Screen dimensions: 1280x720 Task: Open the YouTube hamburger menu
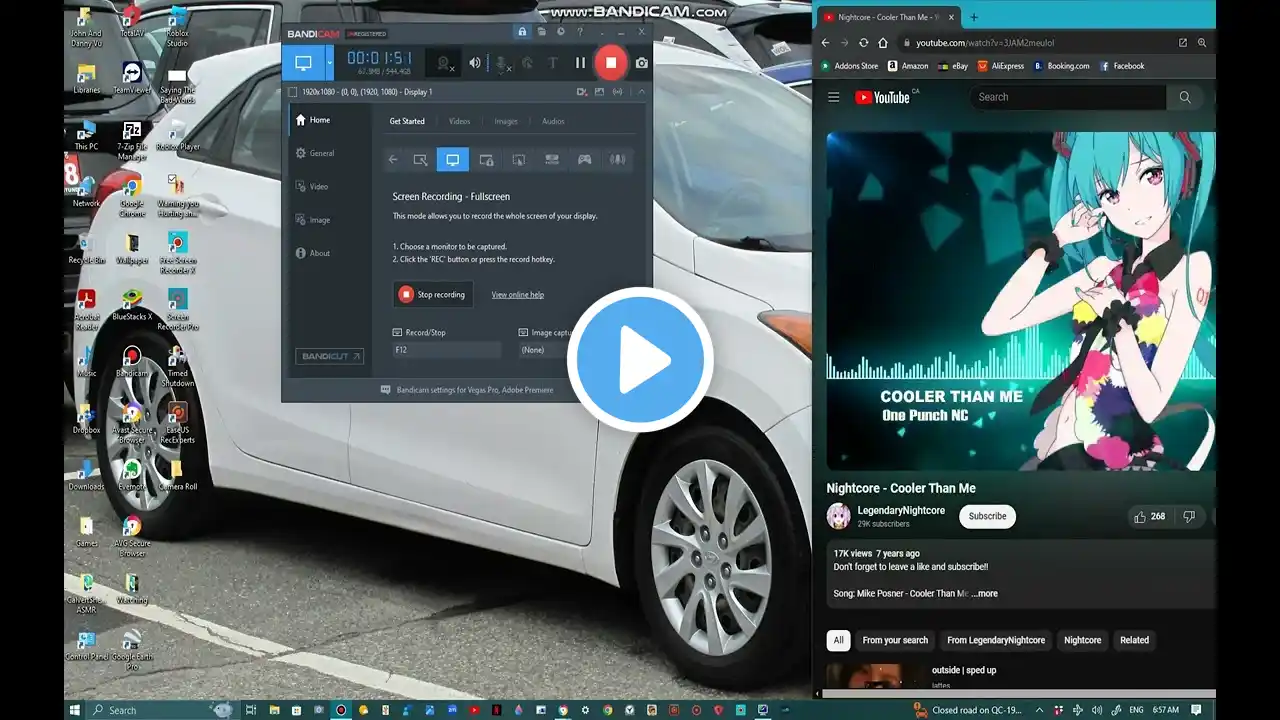pyautogui.click(x=834, y=97)
